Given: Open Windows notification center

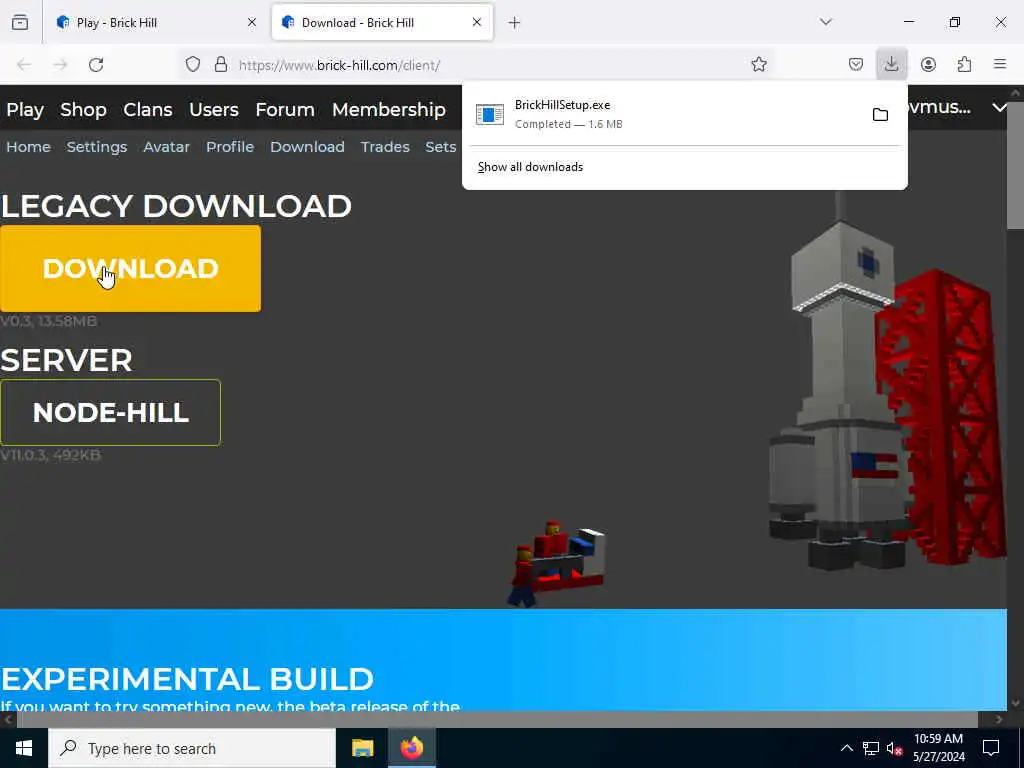Looking at the screenshot, I should [x=991, y=748].
